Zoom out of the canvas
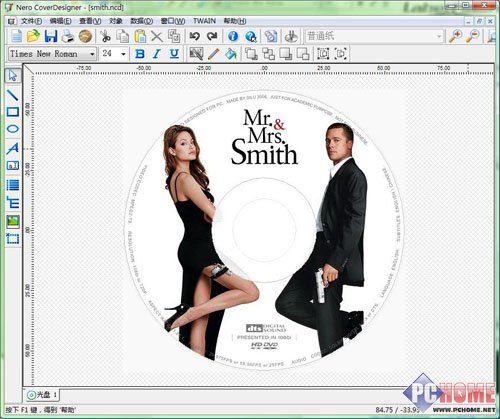 [473, 36]
